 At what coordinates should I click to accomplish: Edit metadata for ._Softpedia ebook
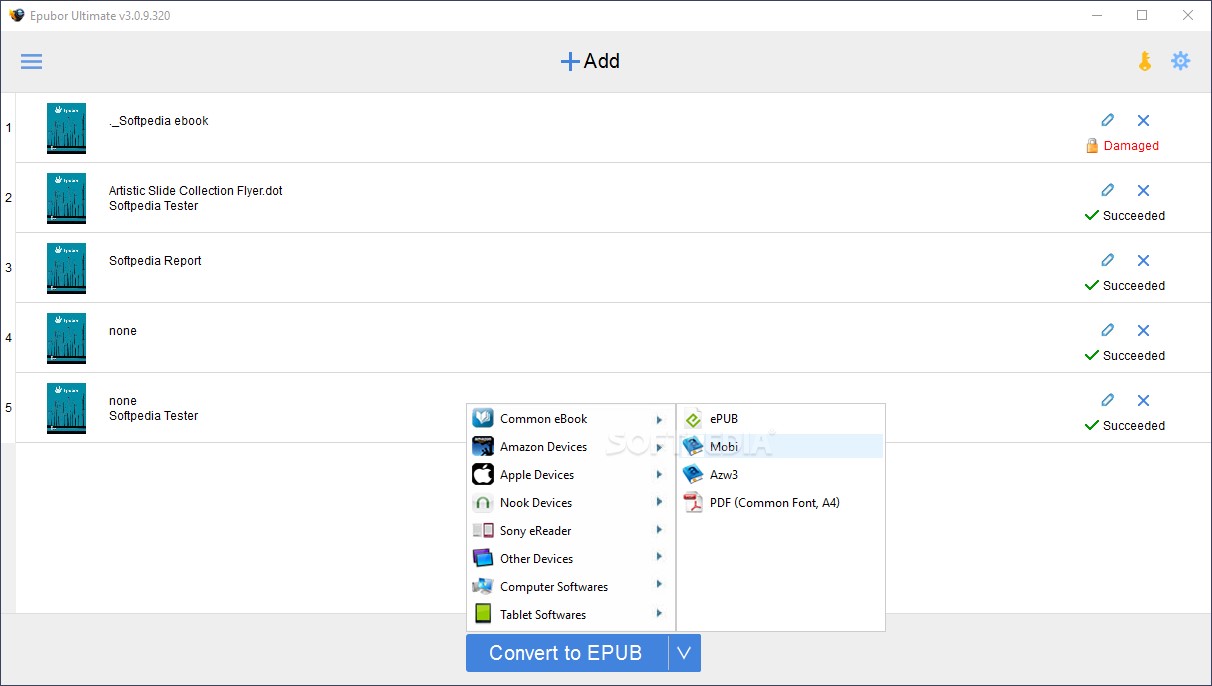pos(1108,120)
